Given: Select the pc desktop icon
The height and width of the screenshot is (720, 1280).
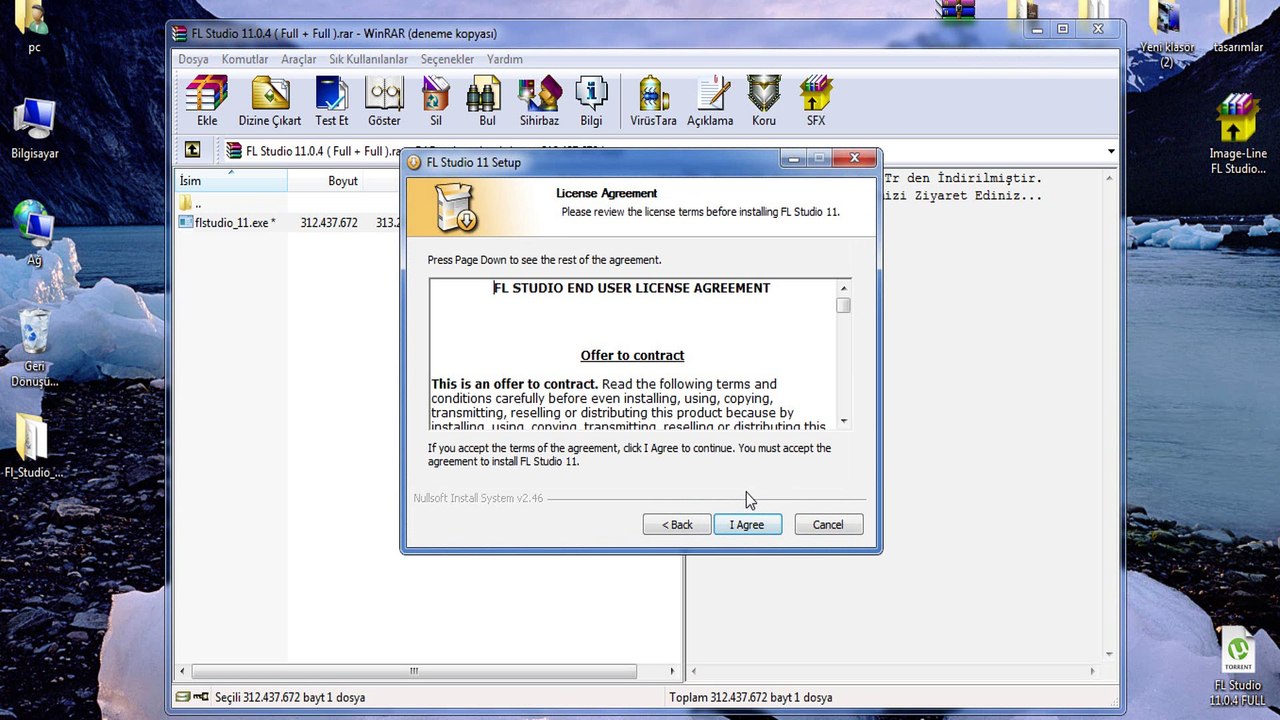Looking at the screenshot, I should [34, 28].
